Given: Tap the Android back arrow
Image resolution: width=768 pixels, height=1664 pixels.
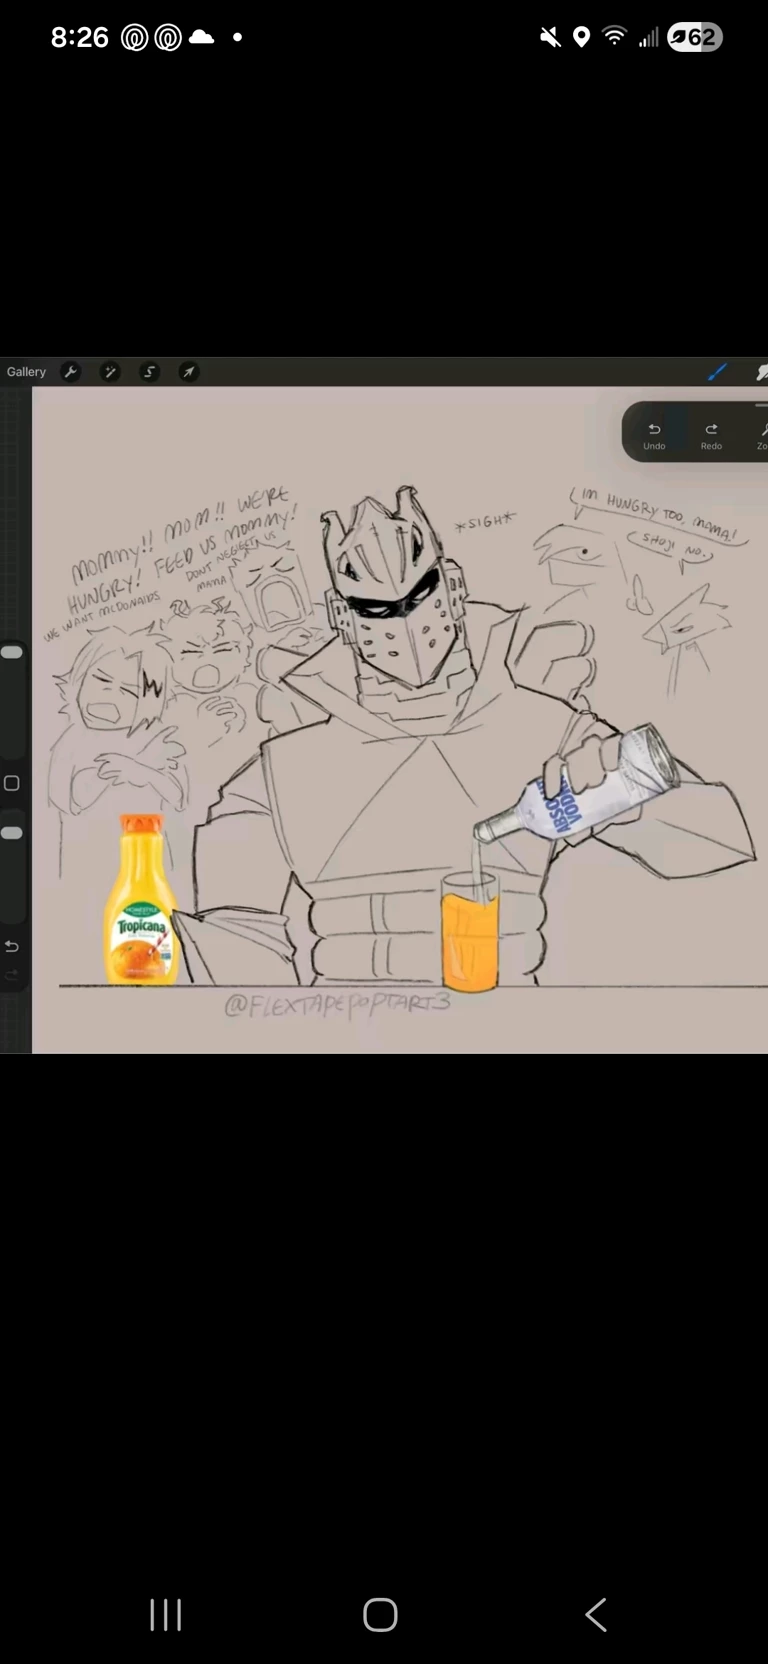Looking at the screenshot, I should 596,1614.
